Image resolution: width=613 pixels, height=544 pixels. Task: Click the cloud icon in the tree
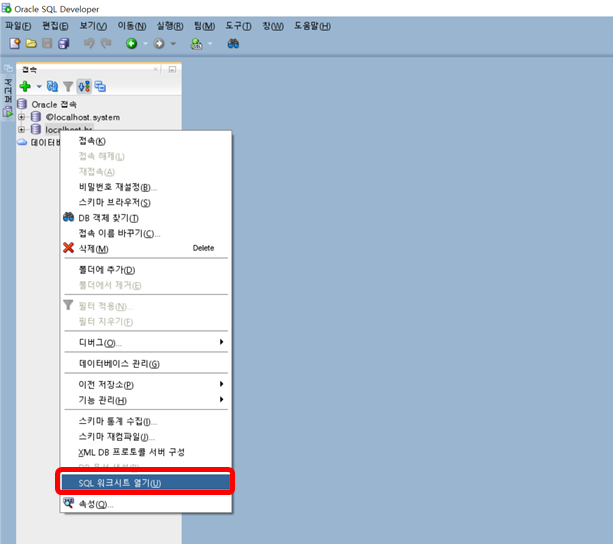click(x=22, y=142)
